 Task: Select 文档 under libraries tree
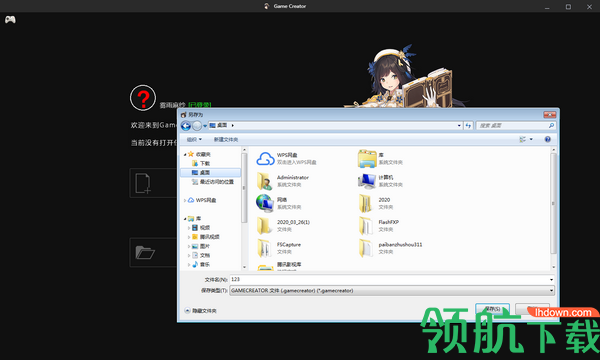[201, 255]
